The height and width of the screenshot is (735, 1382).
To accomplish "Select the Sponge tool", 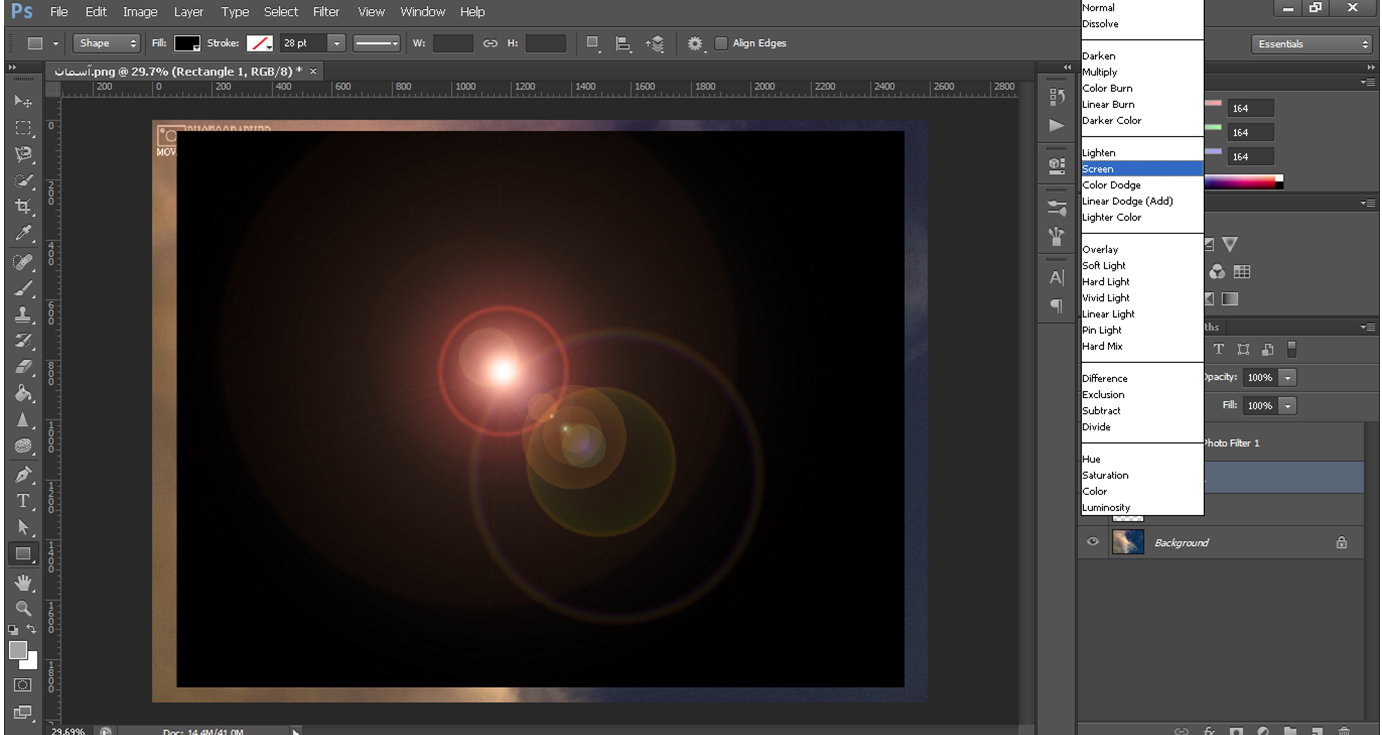I will [x=23, y=446].
